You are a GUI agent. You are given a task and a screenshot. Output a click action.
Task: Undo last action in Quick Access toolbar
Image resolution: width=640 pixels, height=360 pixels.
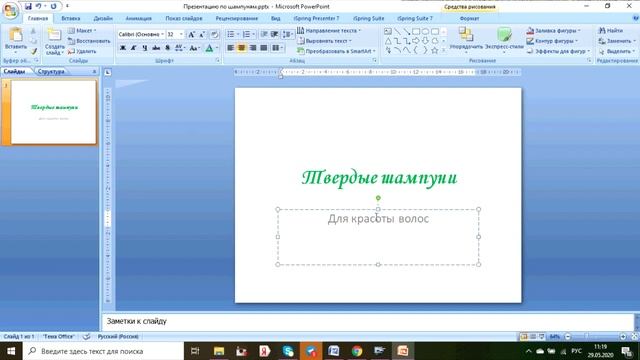pos(38,6)
